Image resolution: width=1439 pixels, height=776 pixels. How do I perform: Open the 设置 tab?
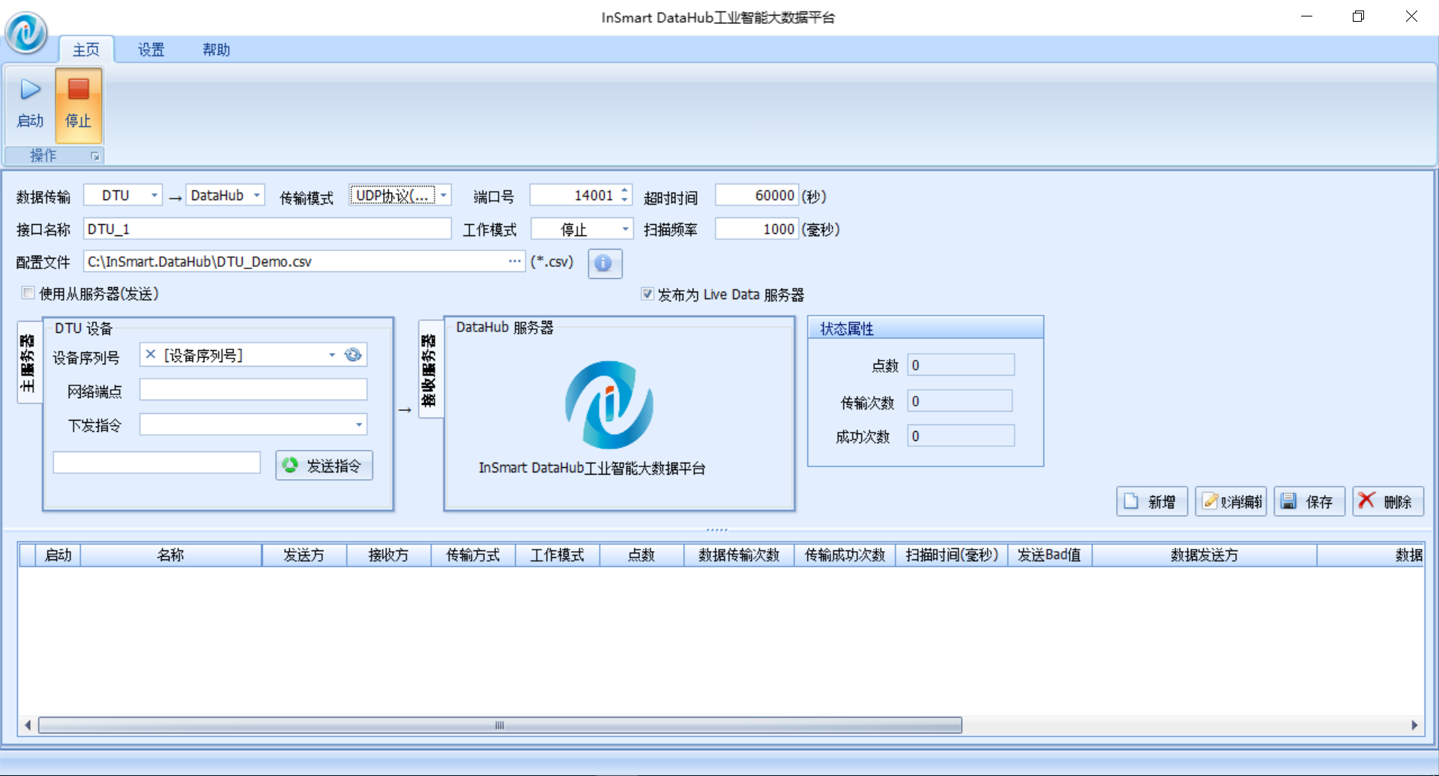click(151, 50)
